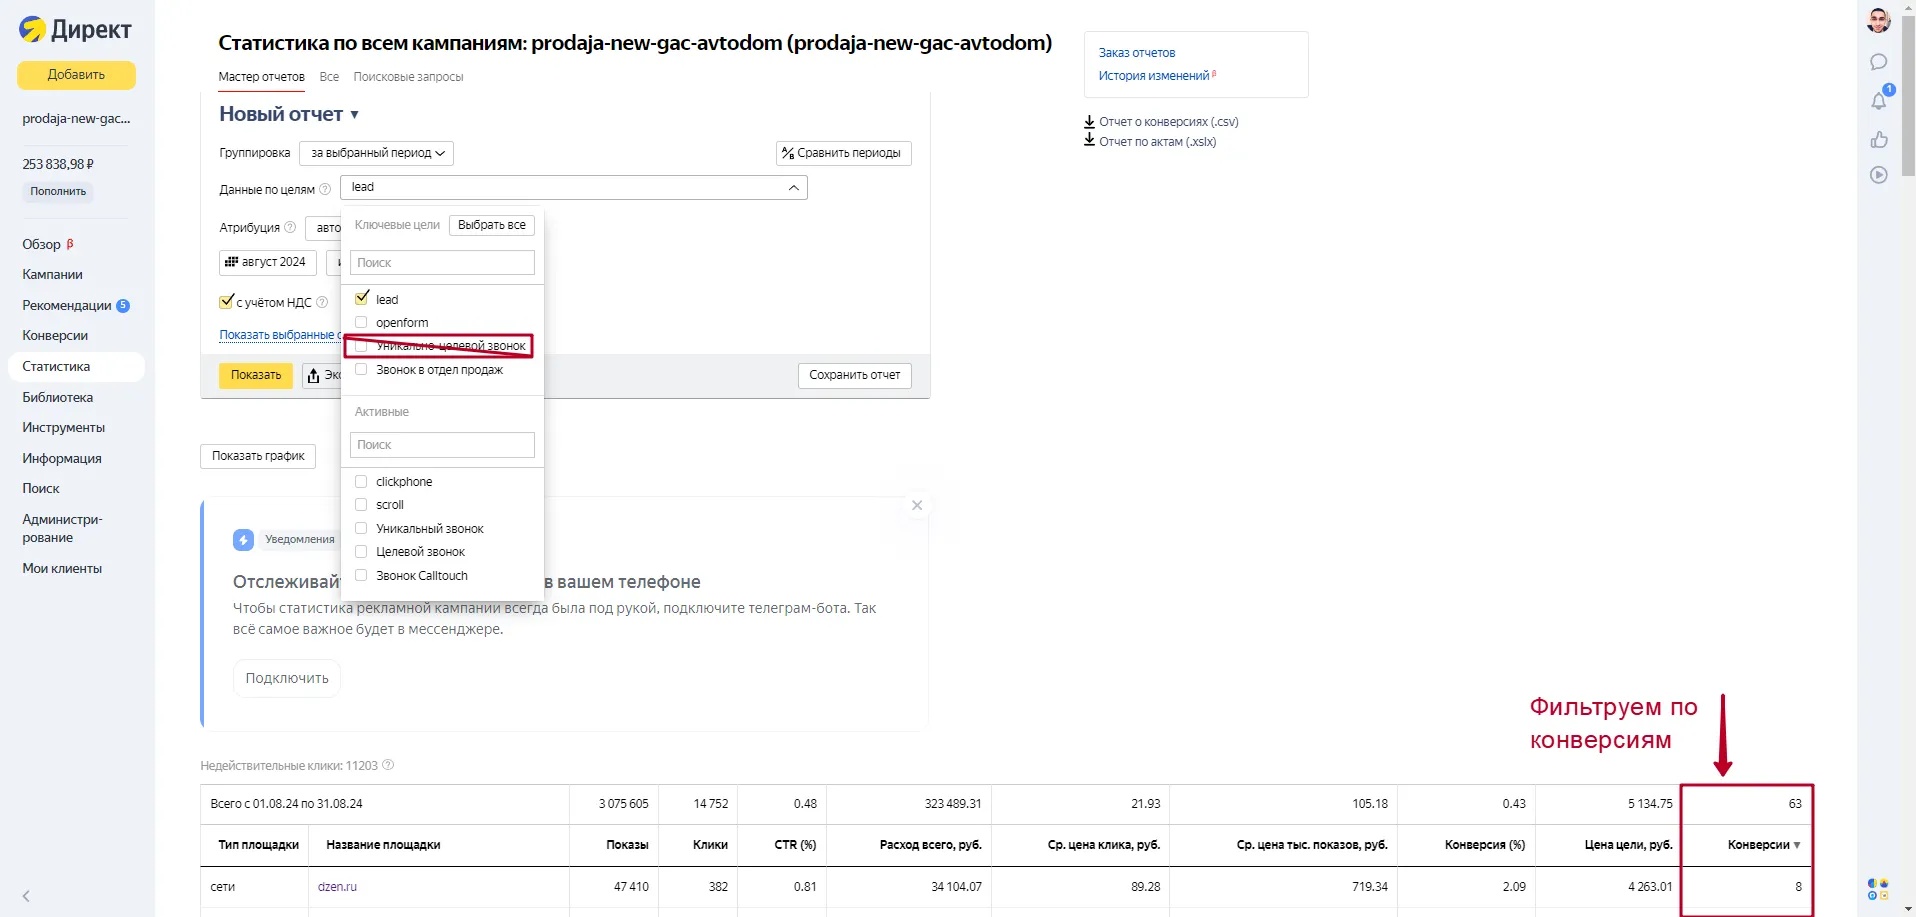
Task: Check the openform goal
Action: (x=362, y=322)
